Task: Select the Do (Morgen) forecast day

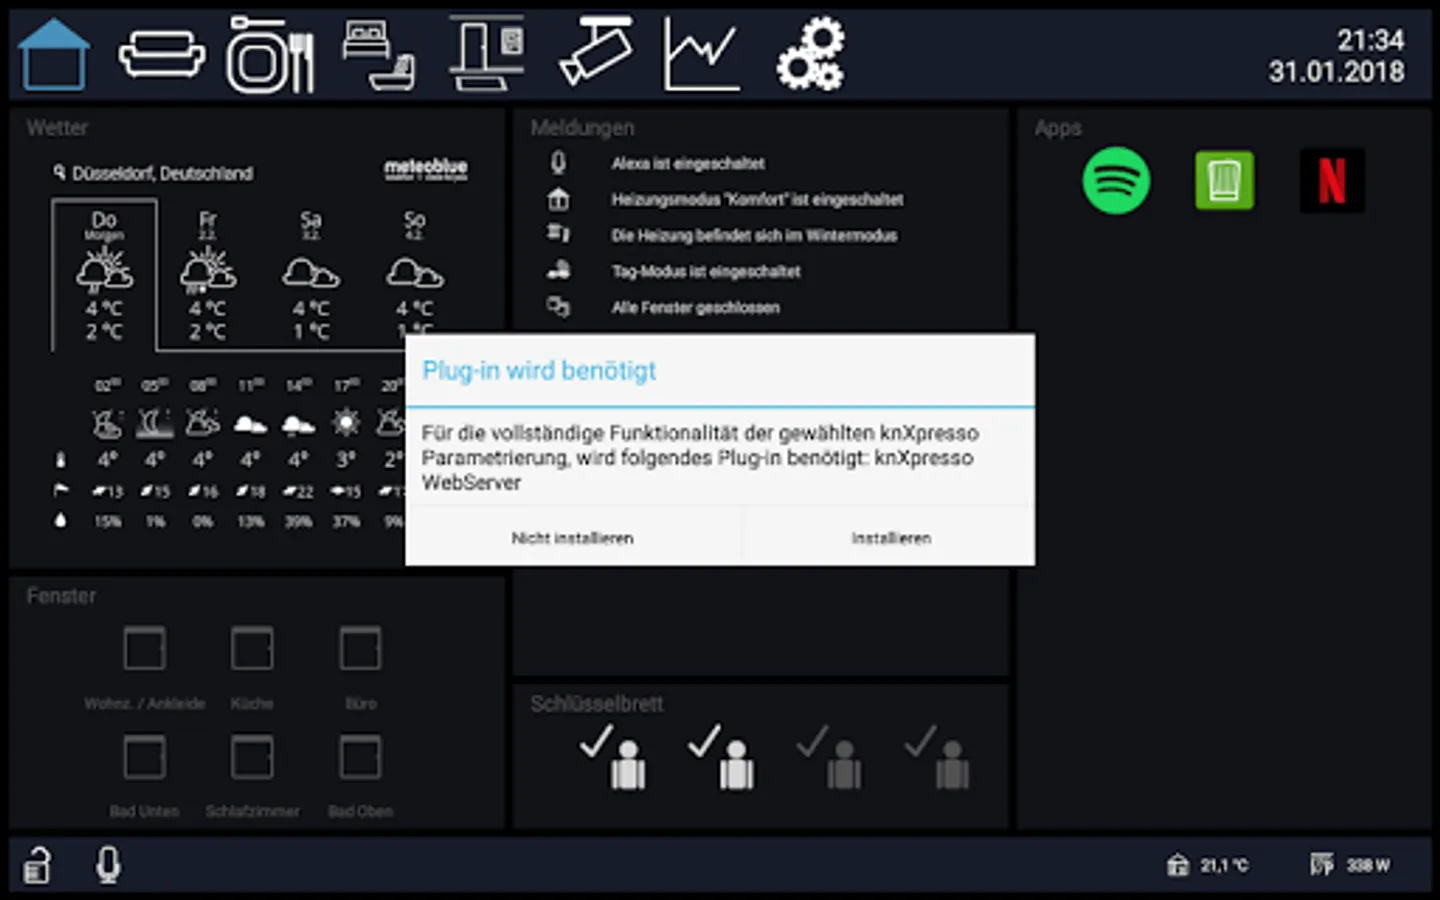Action: pos(104,274)
